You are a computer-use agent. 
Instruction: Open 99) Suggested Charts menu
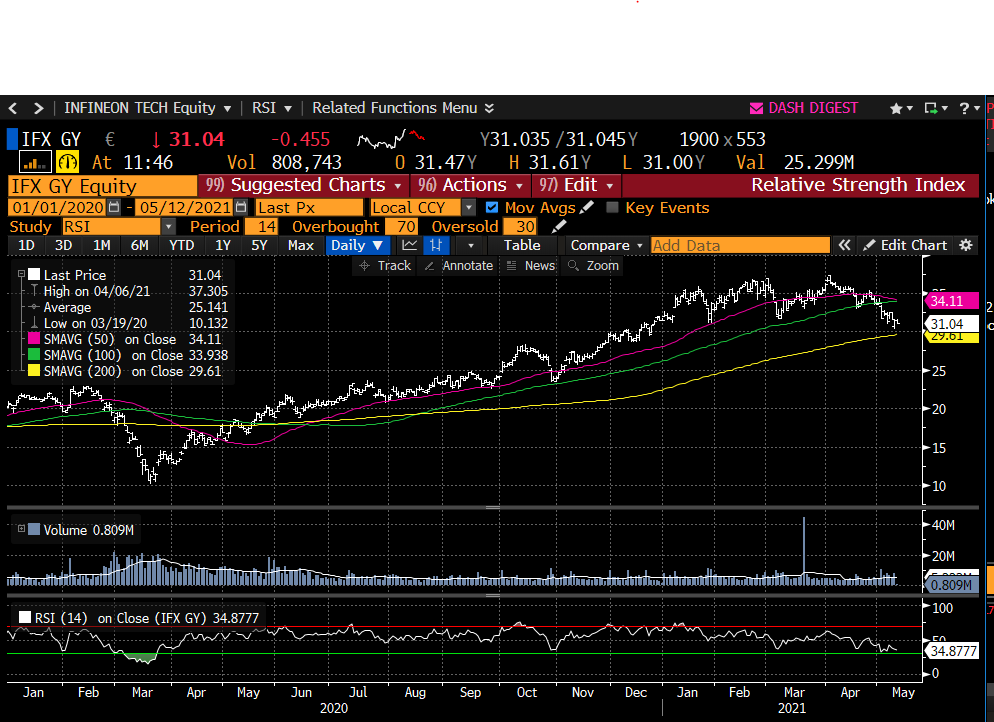coord(304,185)
